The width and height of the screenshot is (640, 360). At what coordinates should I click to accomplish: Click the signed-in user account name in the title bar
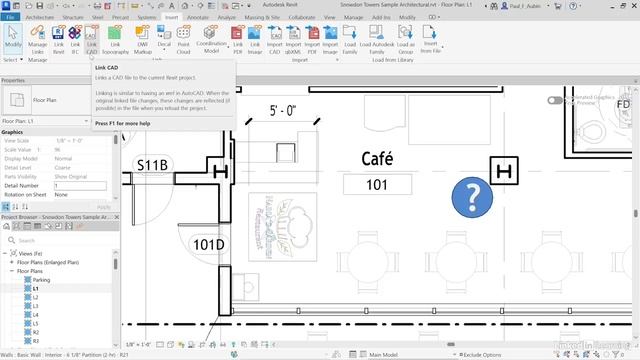point(524,6)
